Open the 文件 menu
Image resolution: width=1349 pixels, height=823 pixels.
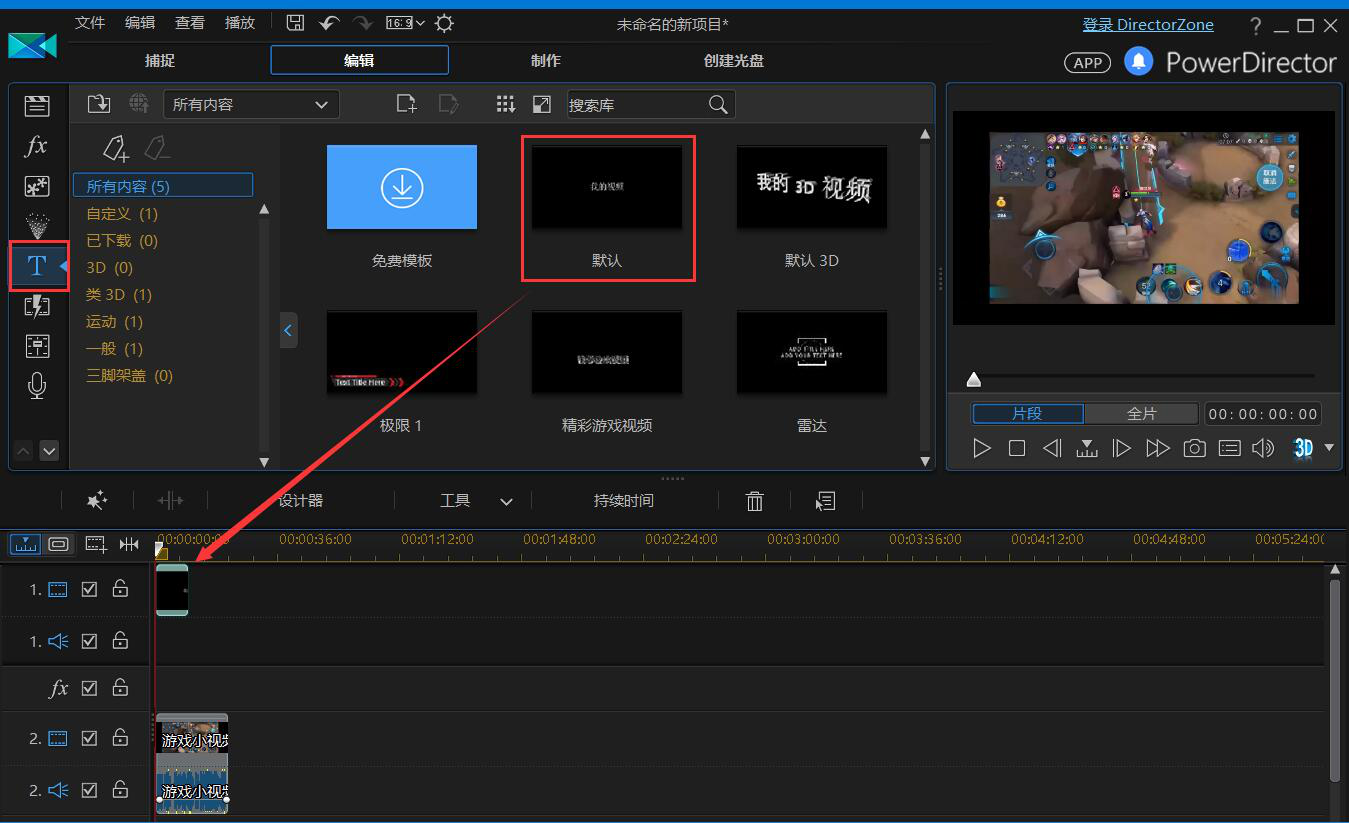pos(90,23)
